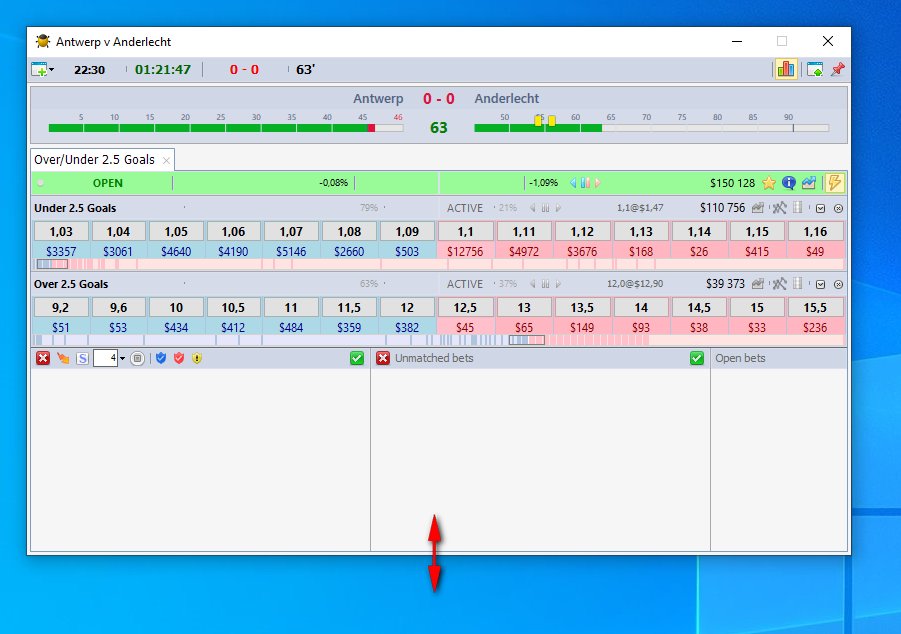Toggle the lightning quick-bet icon
The height and width of the screenshot is (634, 901).
[834, 183]
